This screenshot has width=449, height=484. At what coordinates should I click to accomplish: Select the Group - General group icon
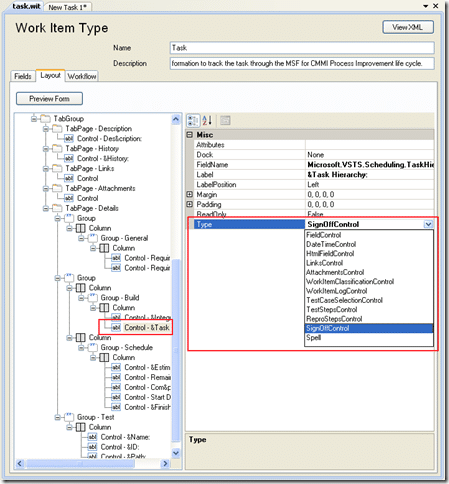point(93,238)
